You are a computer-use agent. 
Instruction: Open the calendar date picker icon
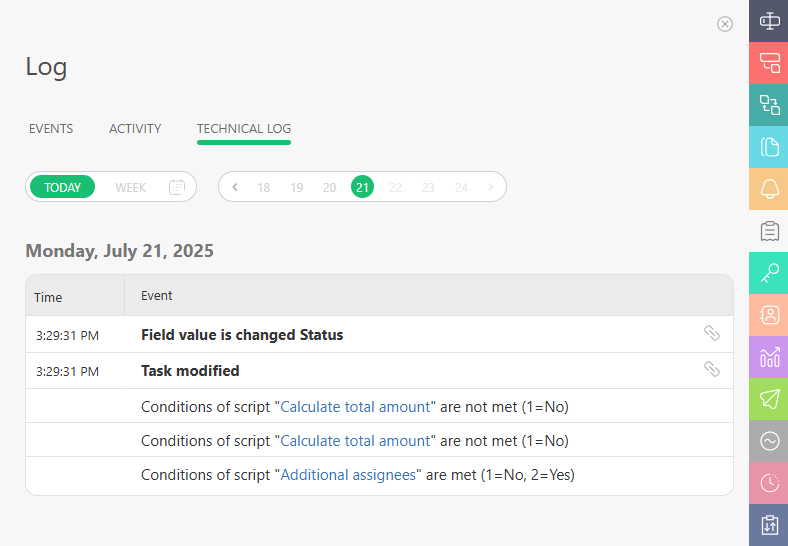tap(177, 187)
